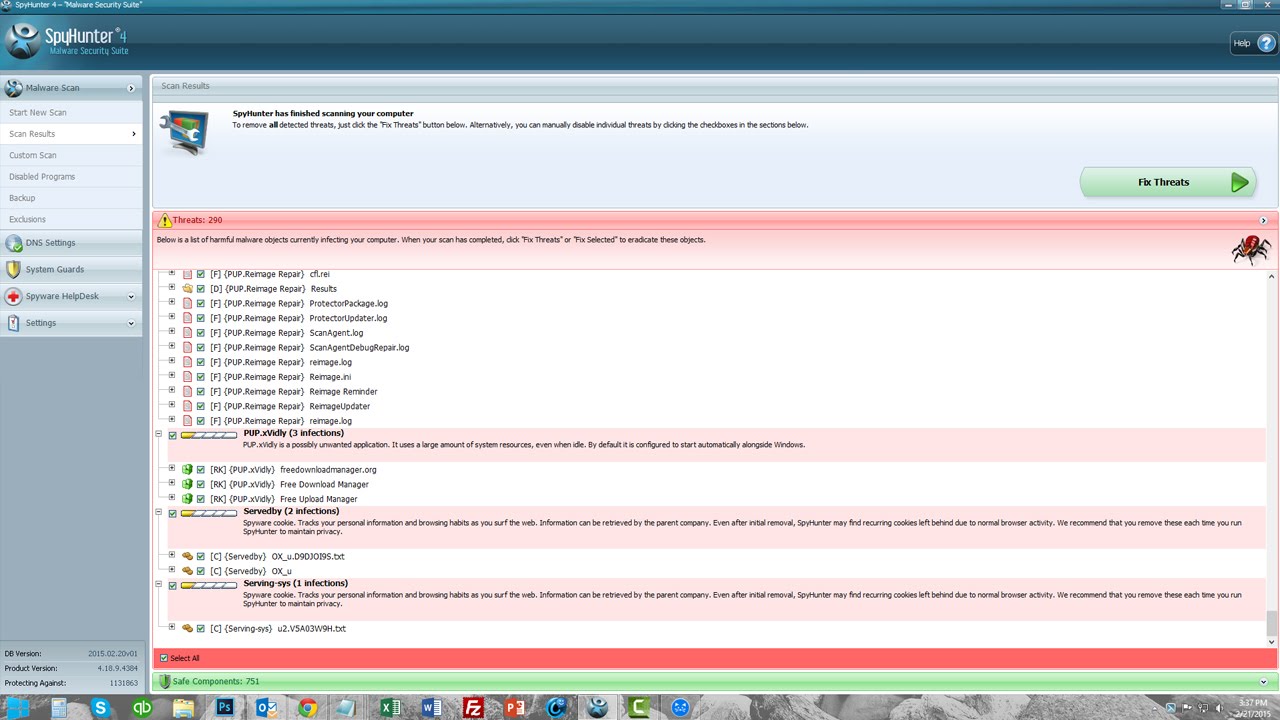Click the PUP.xVidly threat level bar

point(209,436)
